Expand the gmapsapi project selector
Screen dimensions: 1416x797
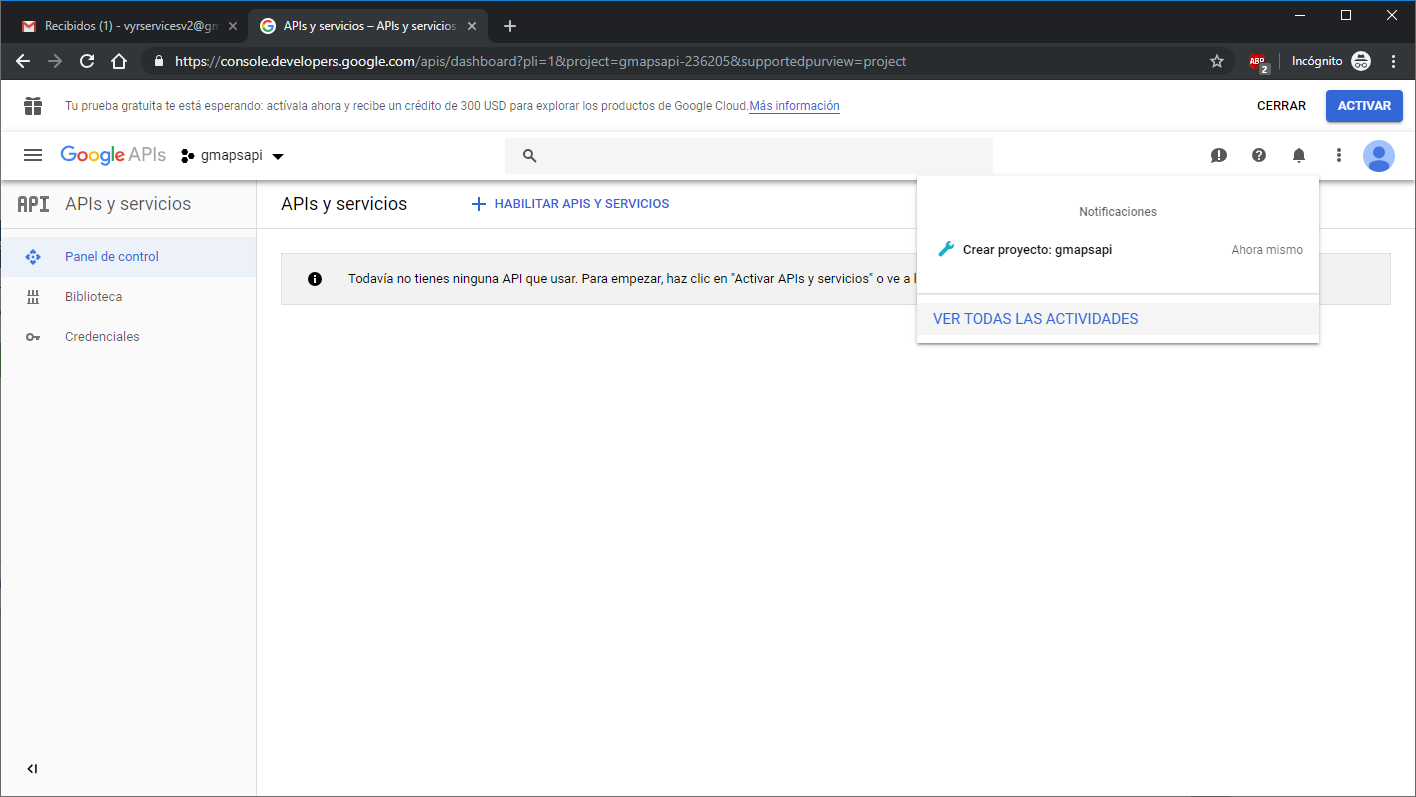(233, 156)
